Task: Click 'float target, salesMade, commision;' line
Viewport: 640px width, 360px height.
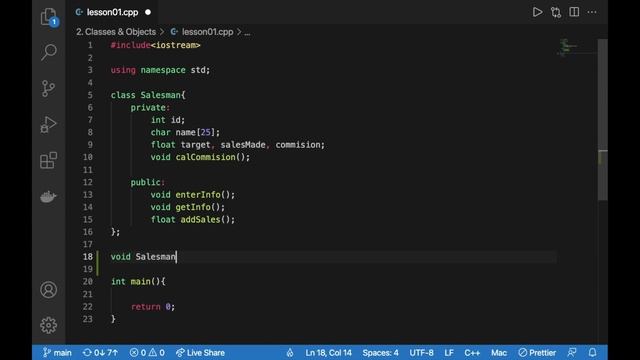Action: pos(238,145)
